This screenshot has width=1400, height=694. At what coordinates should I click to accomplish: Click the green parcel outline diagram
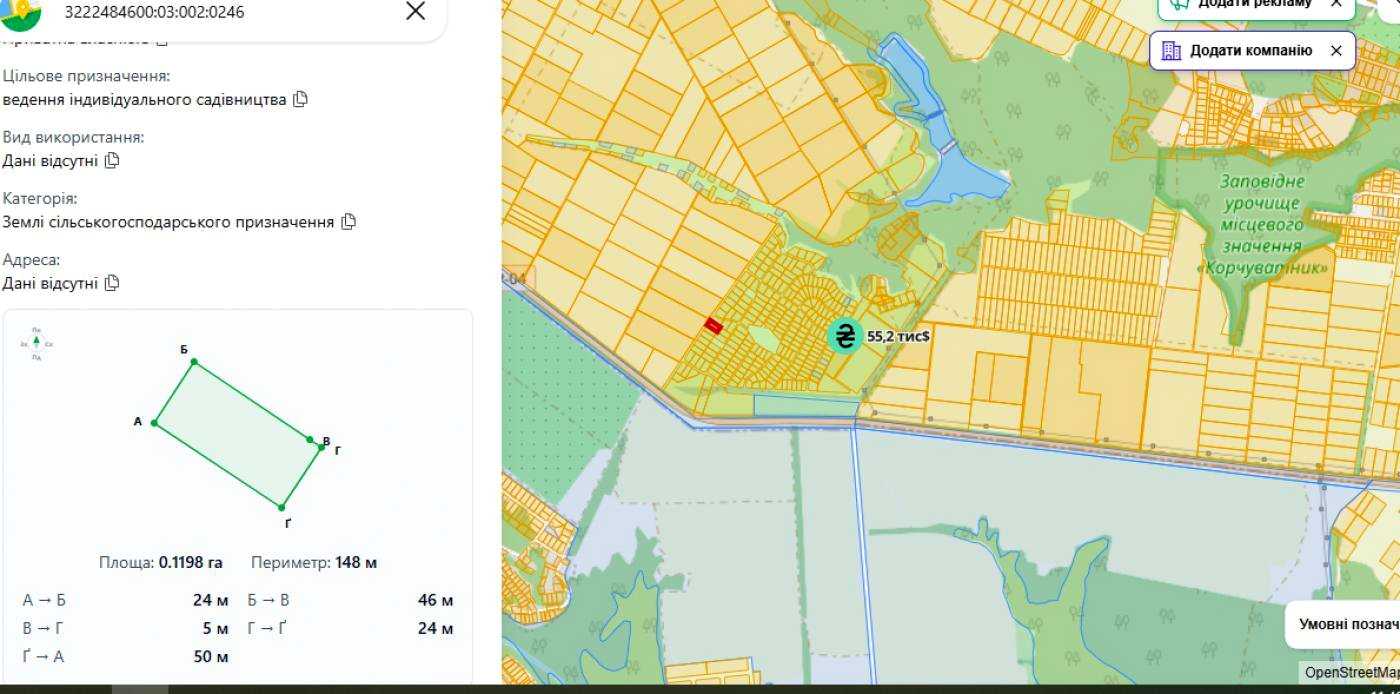coord(237,434)
